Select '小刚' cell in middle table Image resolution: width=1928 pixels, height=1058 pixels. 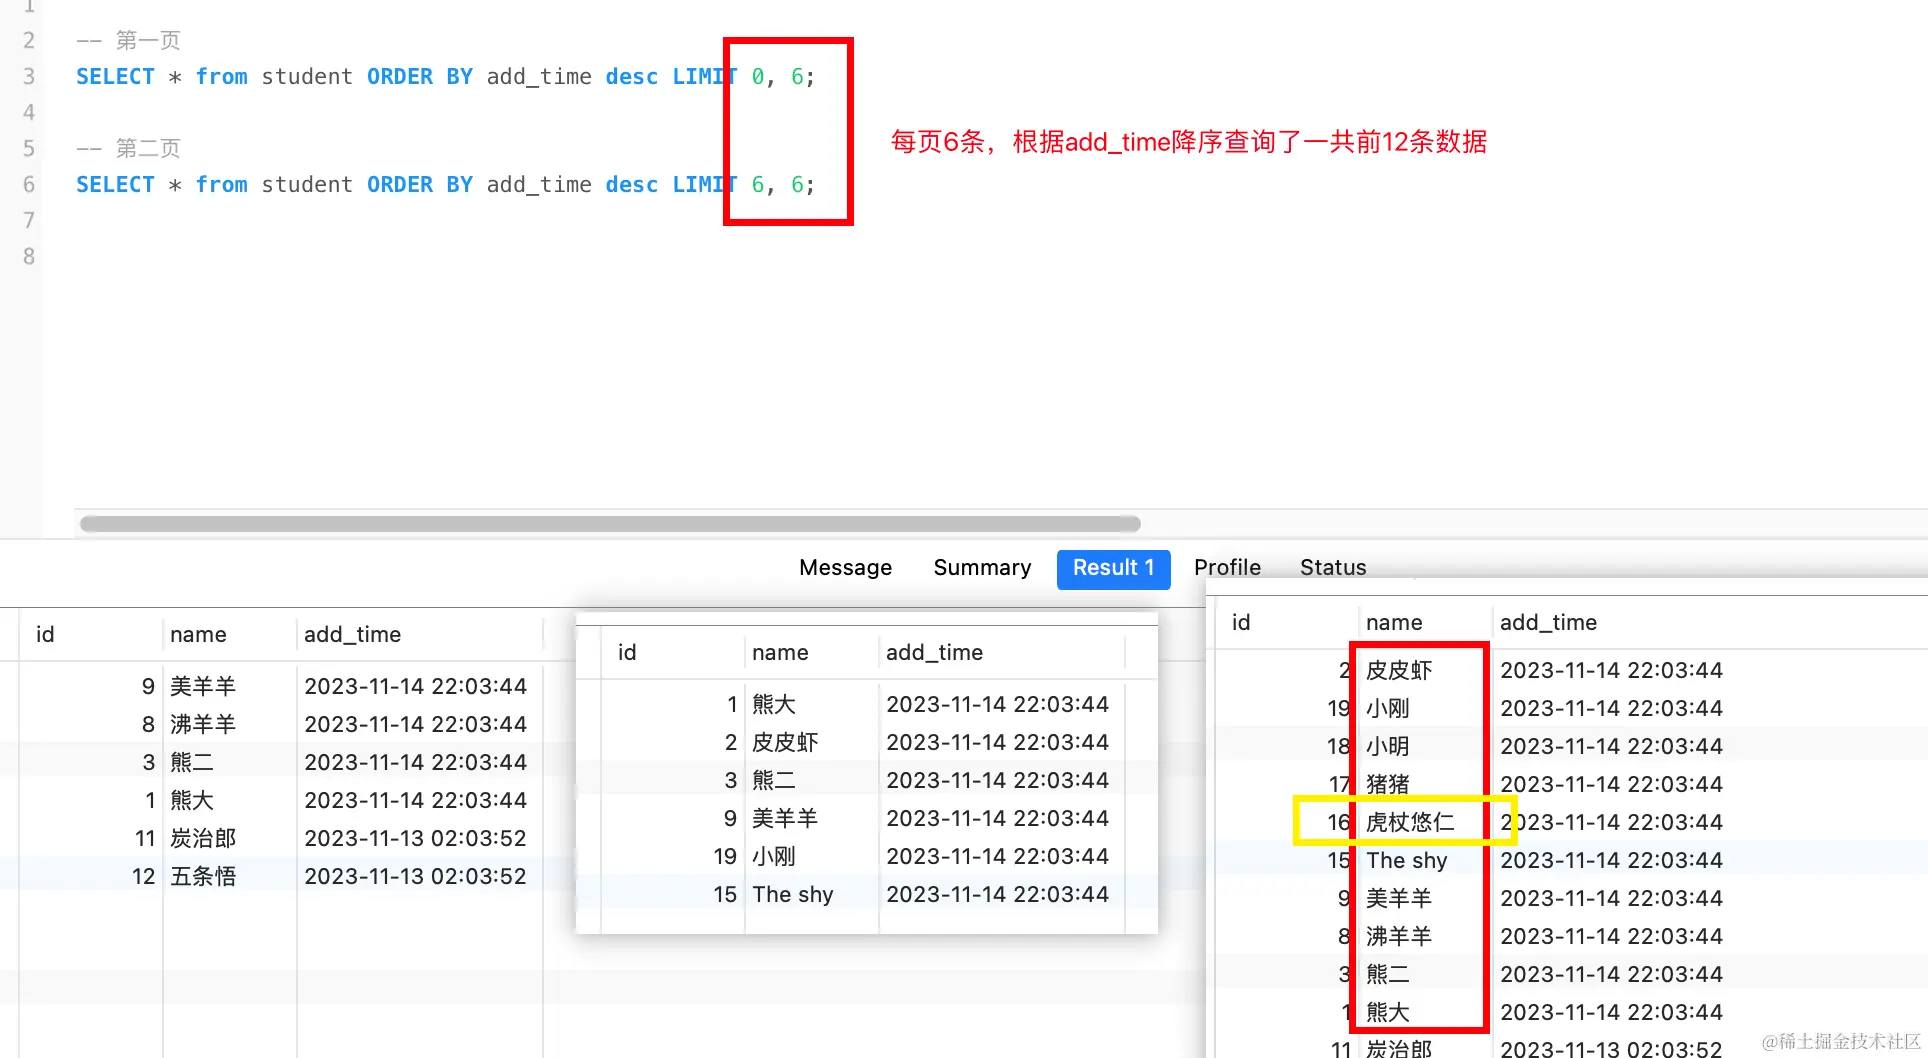pyautogui.click(x=774, y=857)
